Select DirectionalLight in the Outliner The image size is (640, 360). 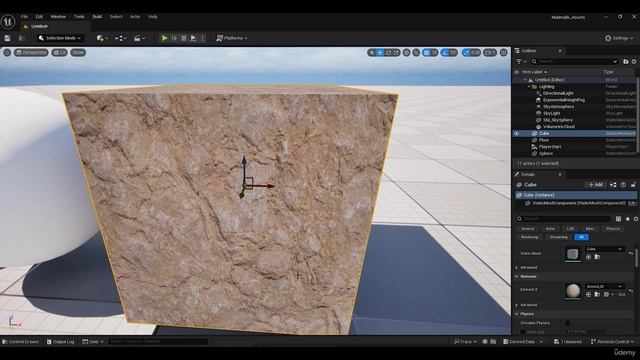(x=558, y=93)
